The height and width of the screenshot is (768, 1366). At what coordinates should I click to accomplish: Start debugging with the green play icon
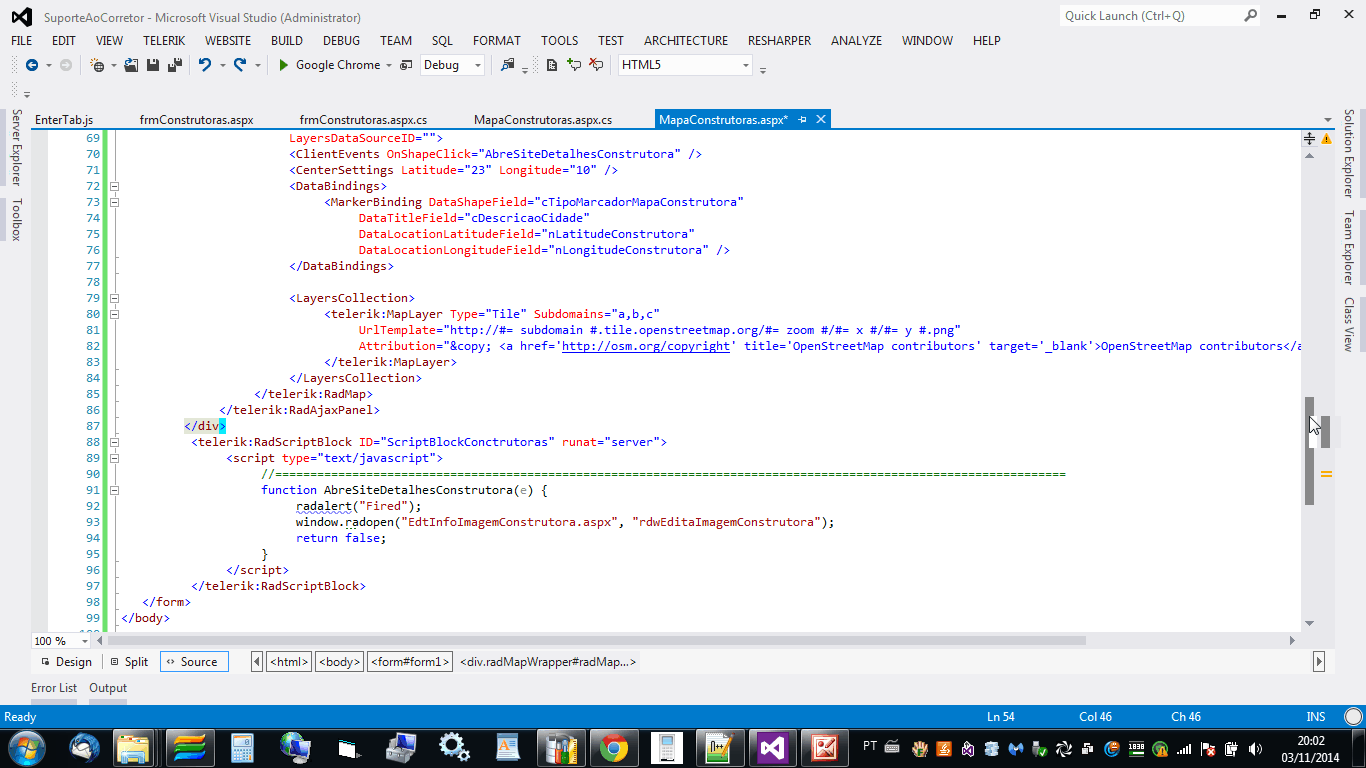tap(284, 65)
